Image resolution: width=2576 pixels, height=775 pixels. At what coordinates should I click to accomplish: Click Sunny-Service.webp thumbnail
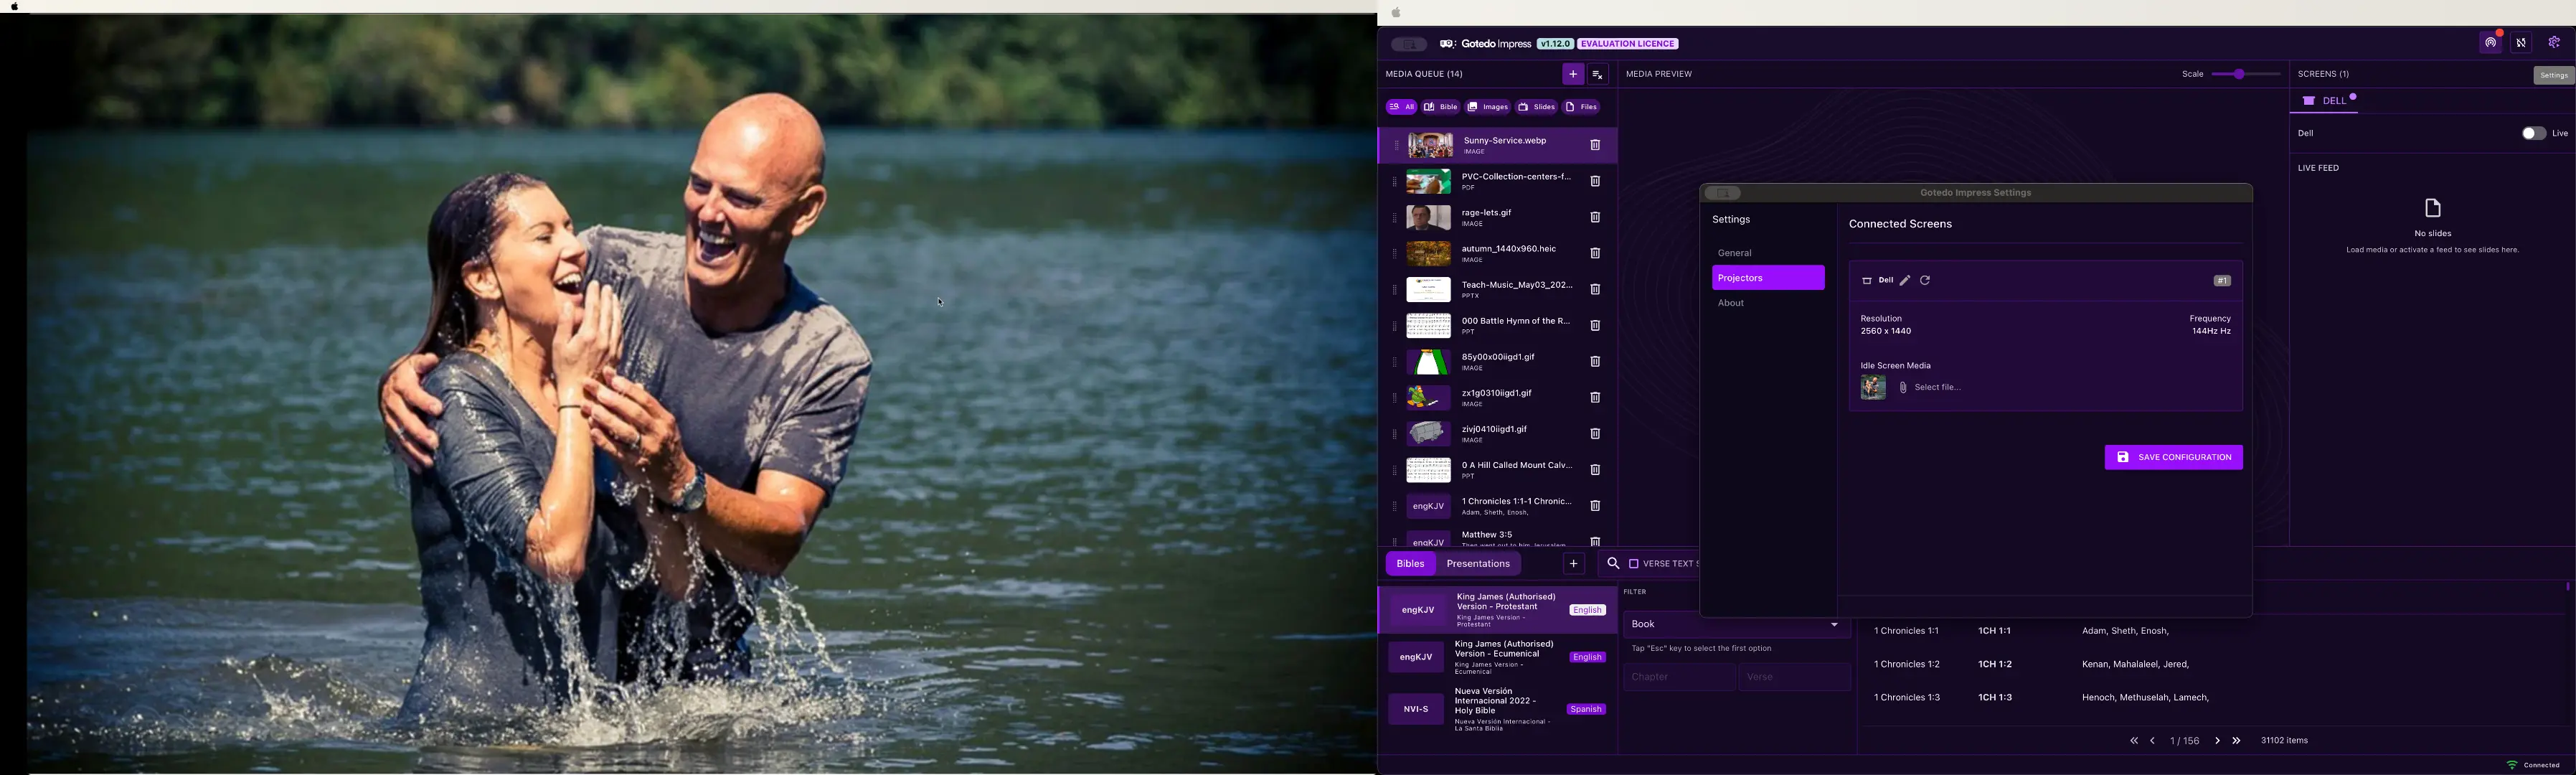pos(1430,146)
